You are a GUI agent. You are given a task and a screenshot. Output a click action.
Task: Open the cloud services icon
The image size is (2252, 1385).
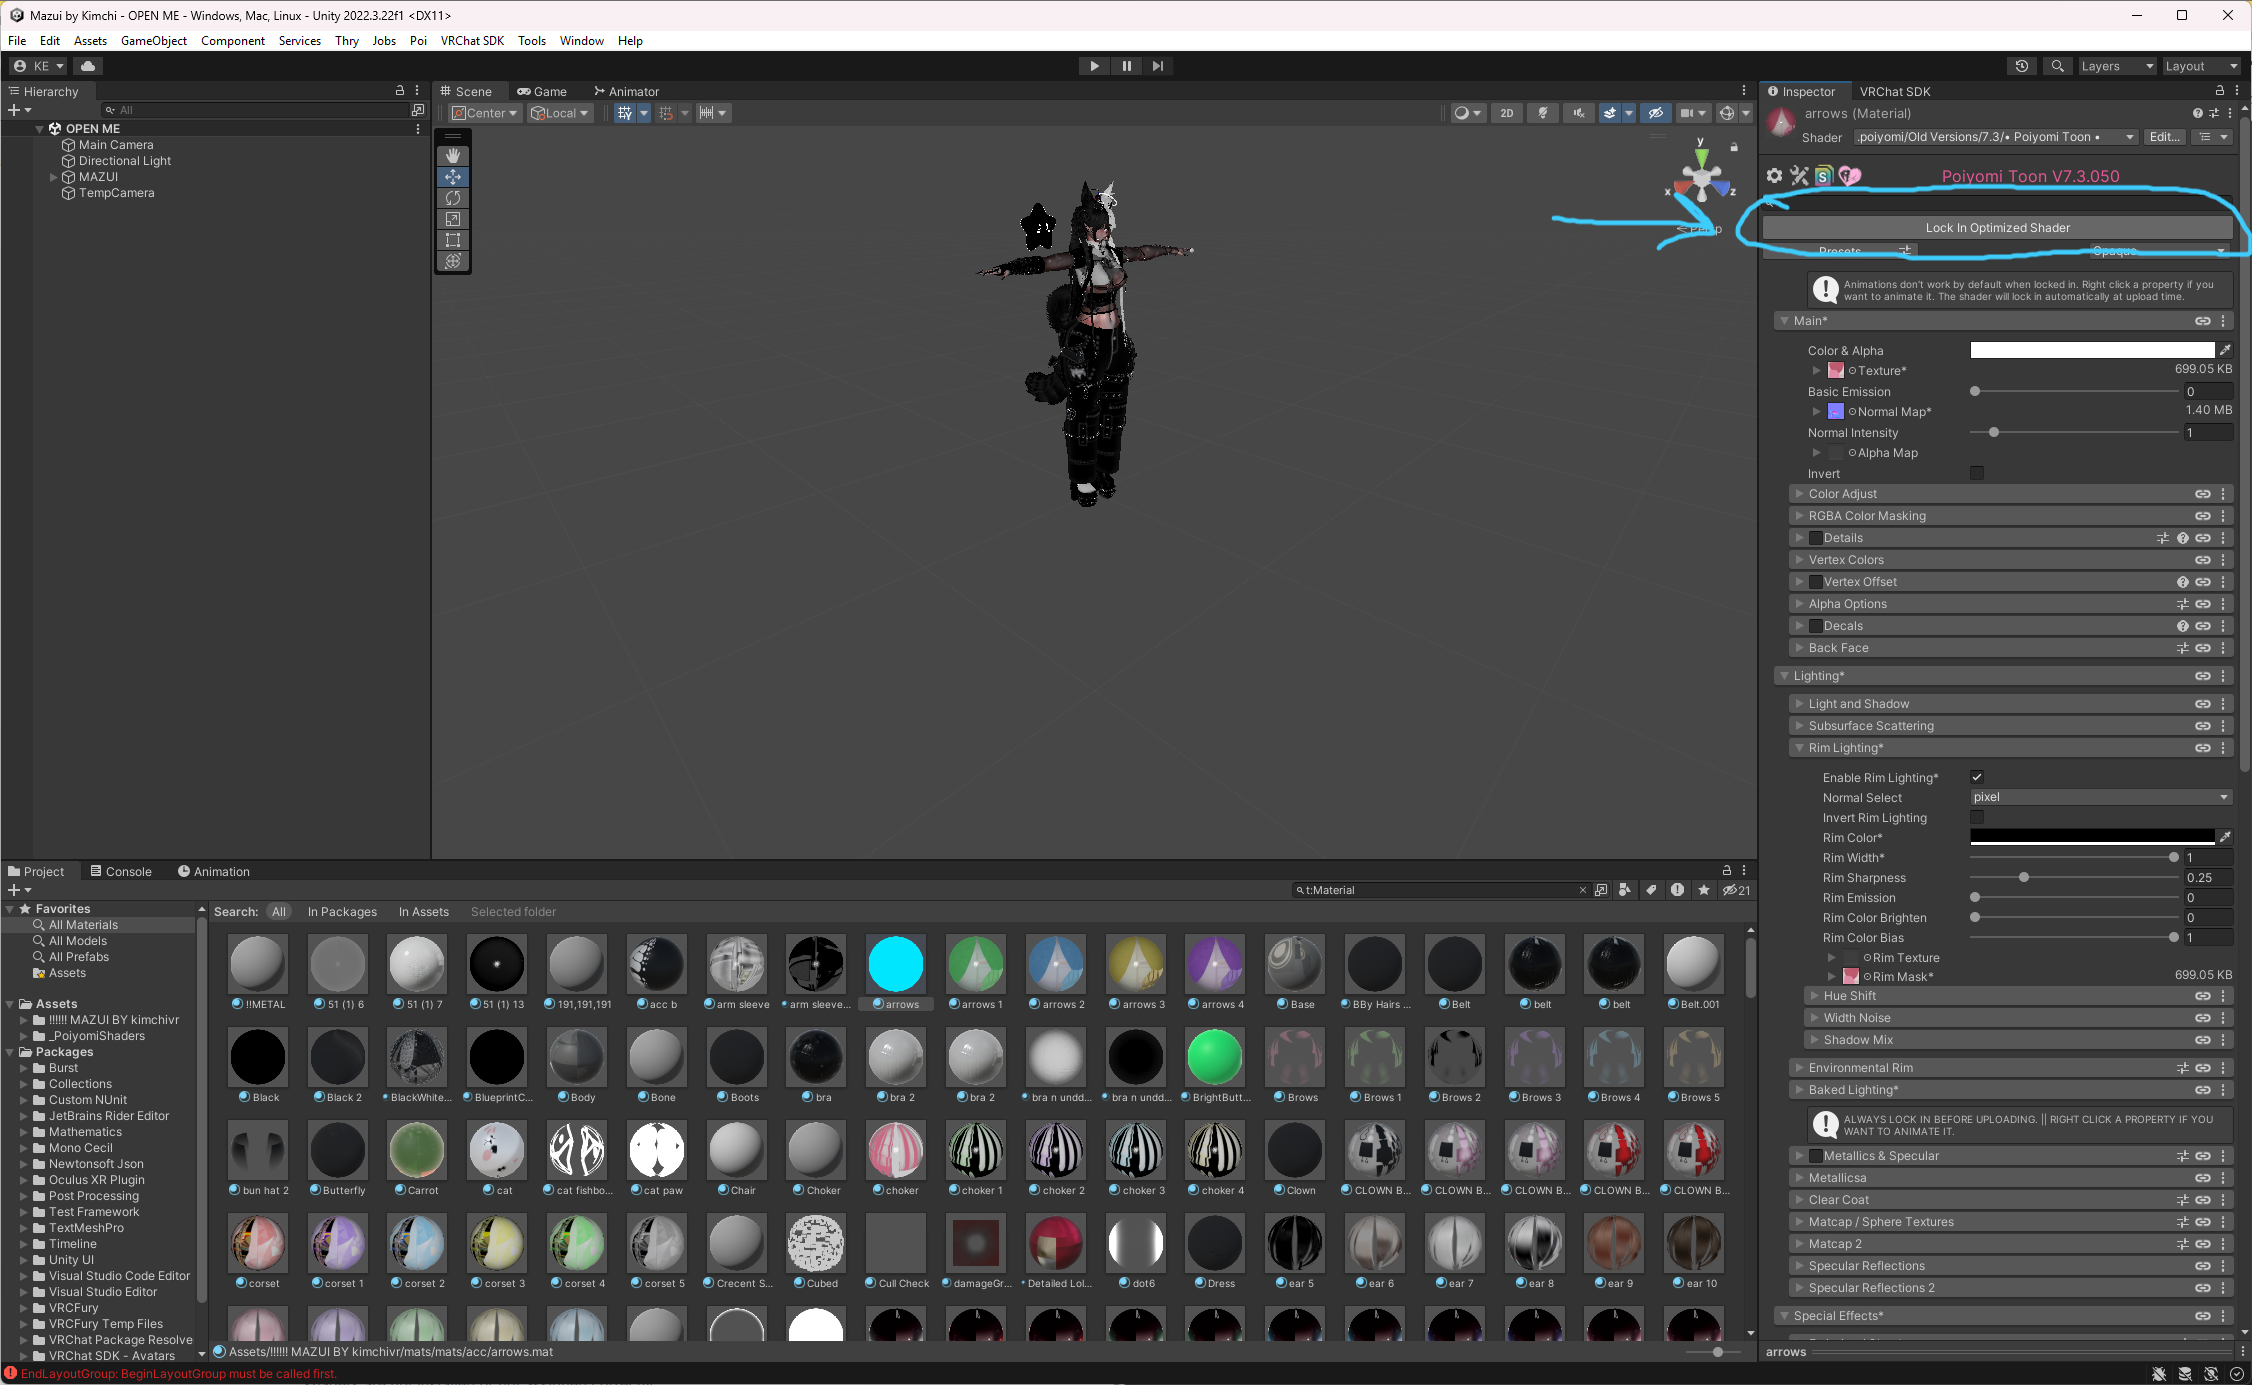88,66
